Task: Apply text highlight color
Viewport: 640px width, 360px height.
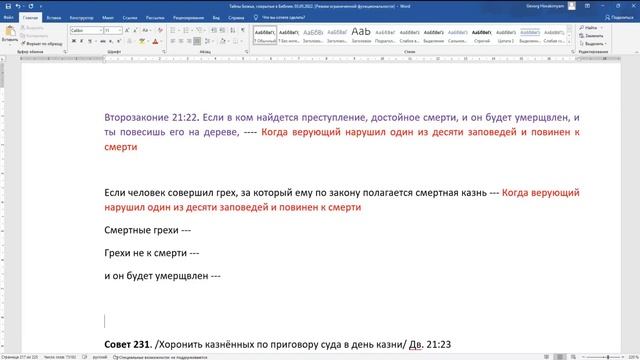Action: coord(142,41)
